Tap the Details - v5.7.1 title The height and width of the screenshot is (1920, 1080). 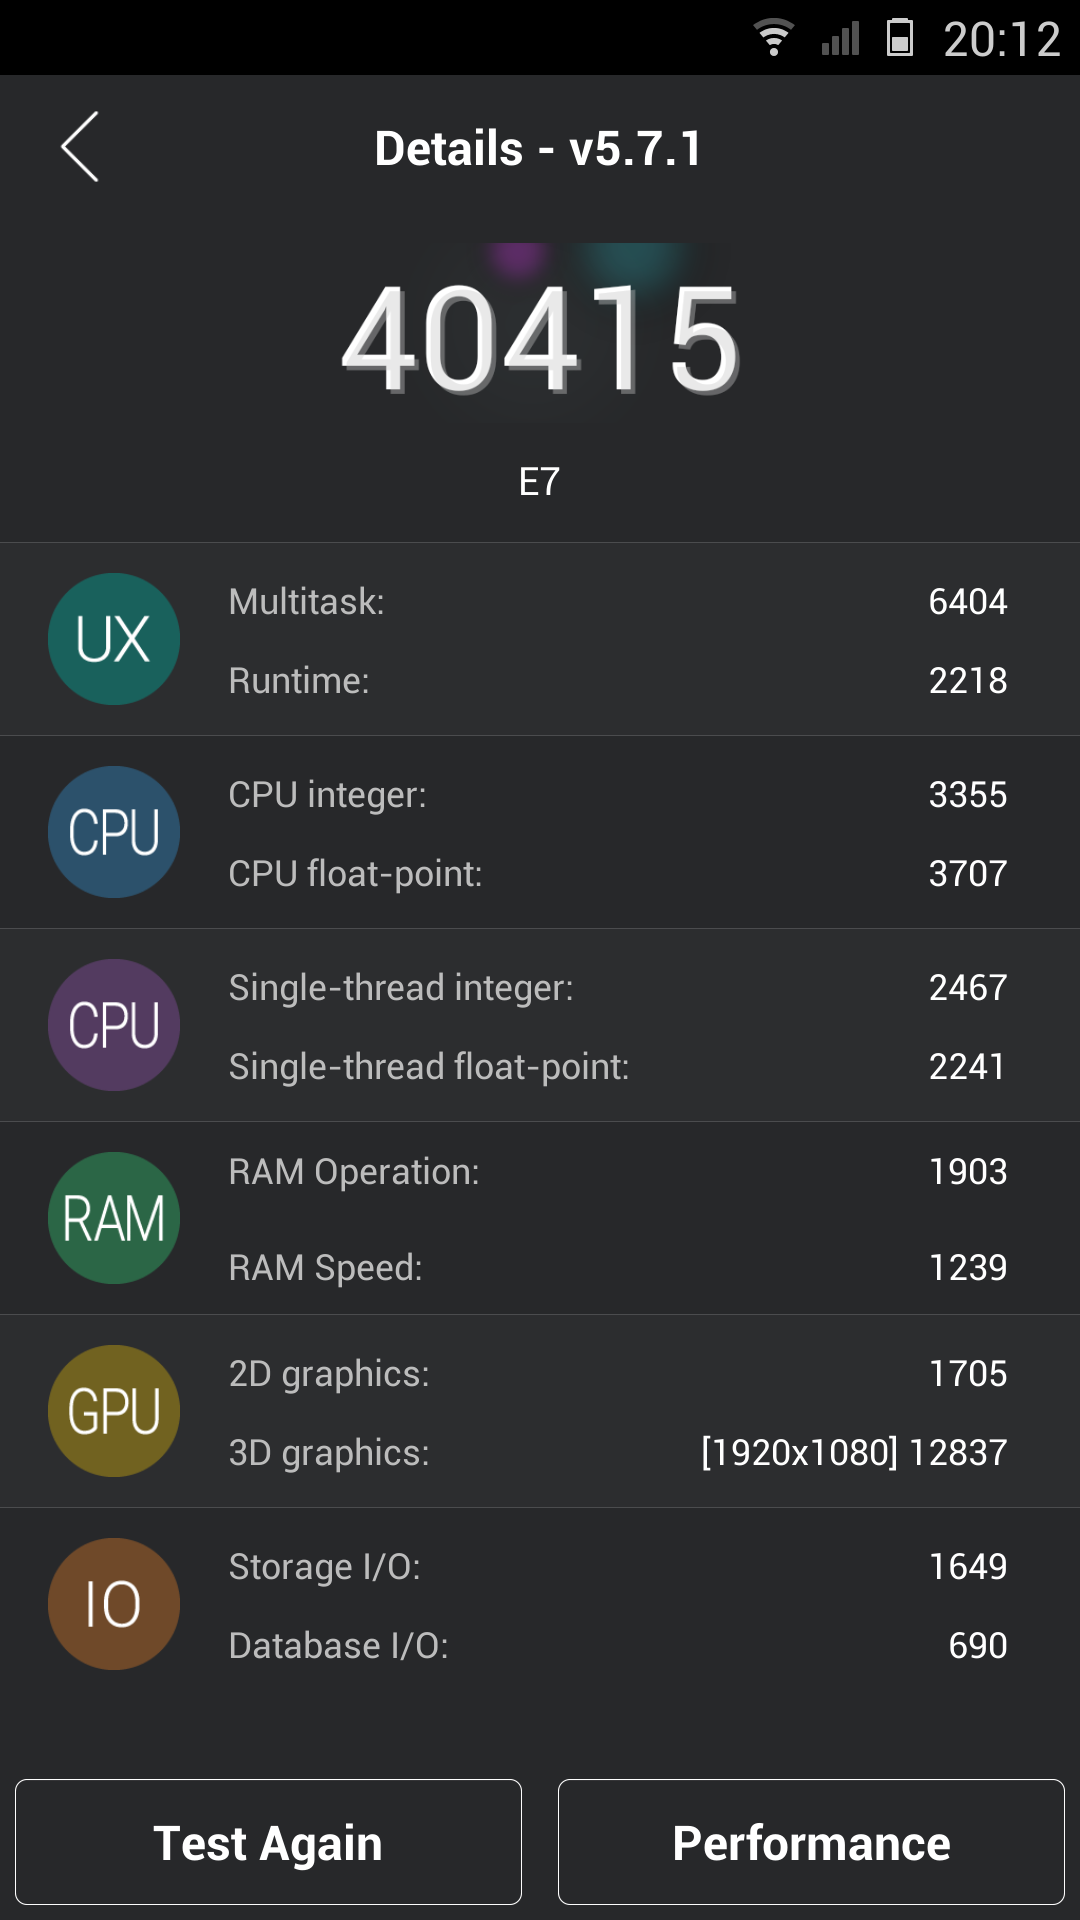539,149
